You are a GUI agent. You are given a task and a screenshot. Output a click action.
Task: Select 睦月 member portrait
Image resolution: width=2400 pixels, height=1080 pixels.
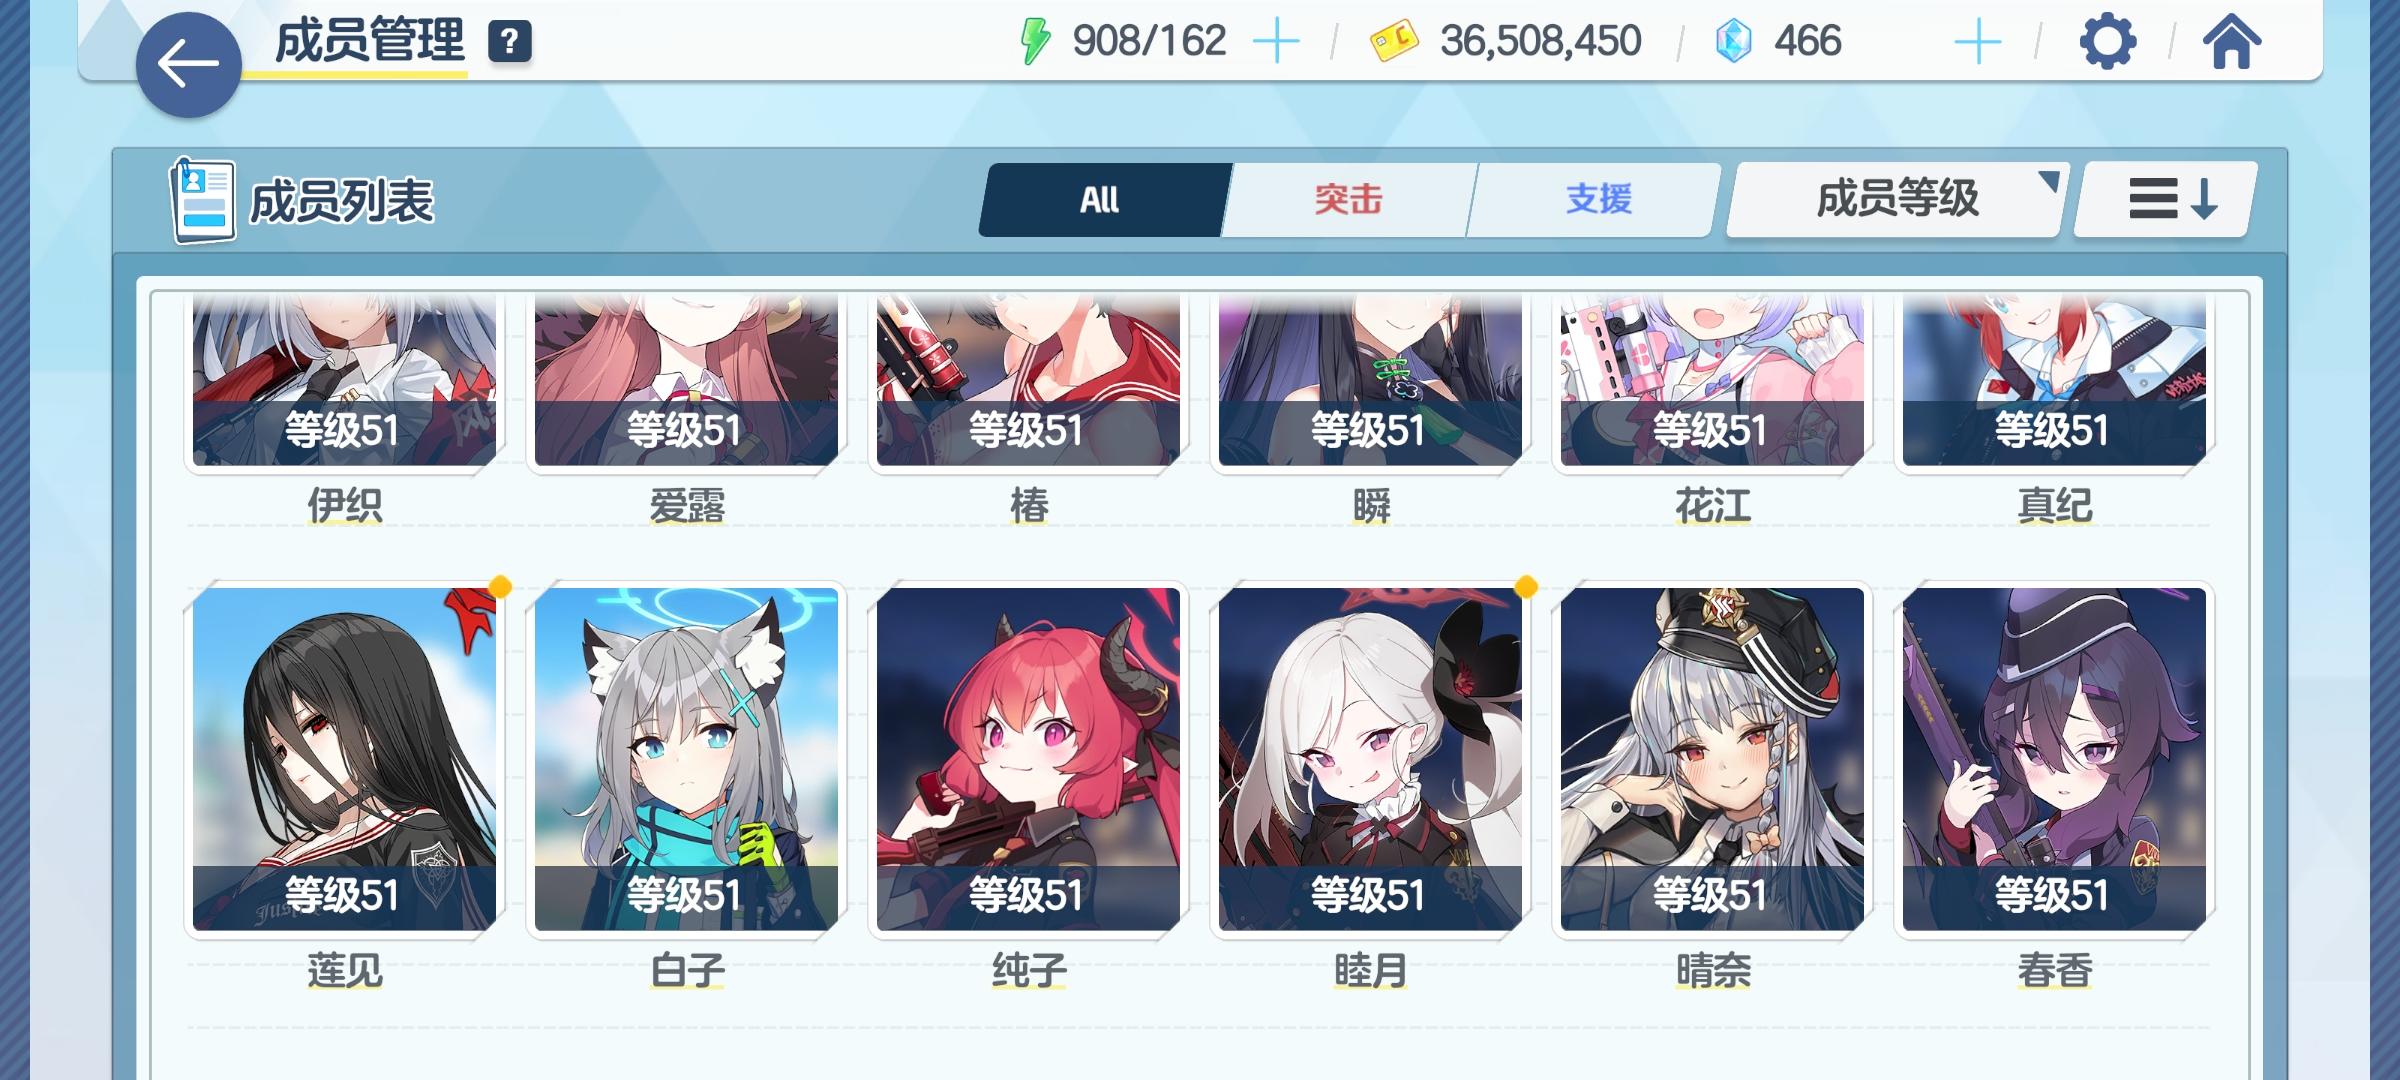[x=1370, y=760]
